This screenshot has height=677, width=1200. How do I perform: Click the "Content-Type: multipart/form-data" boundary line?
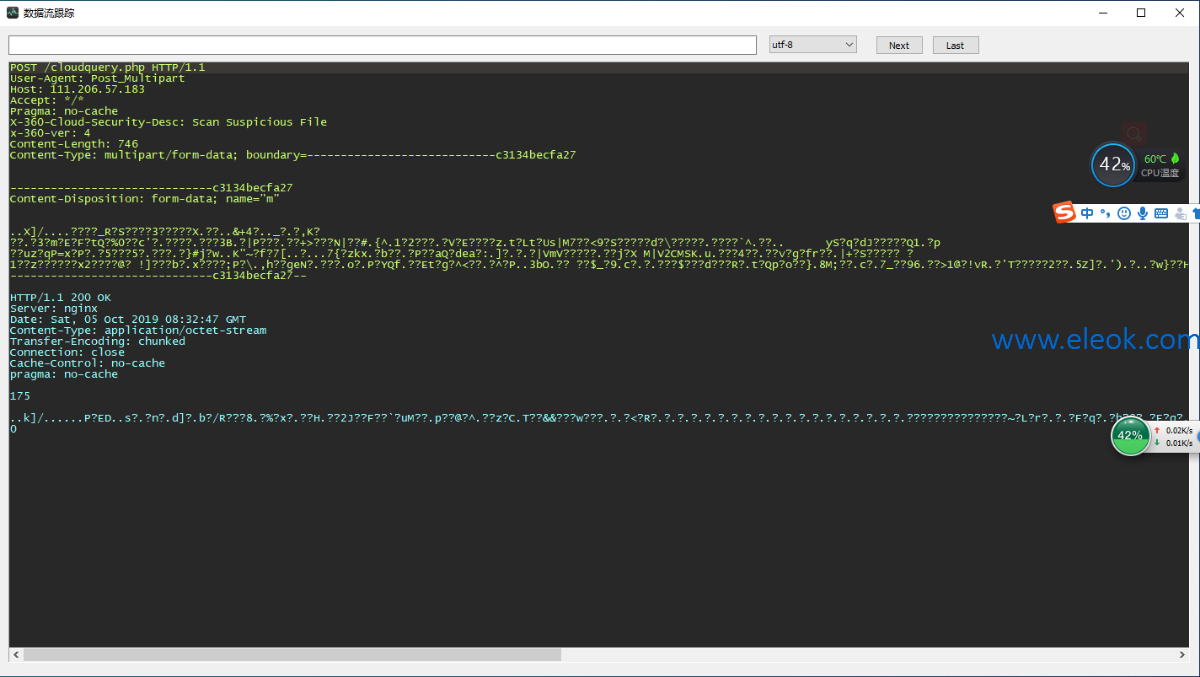point(293,155)
